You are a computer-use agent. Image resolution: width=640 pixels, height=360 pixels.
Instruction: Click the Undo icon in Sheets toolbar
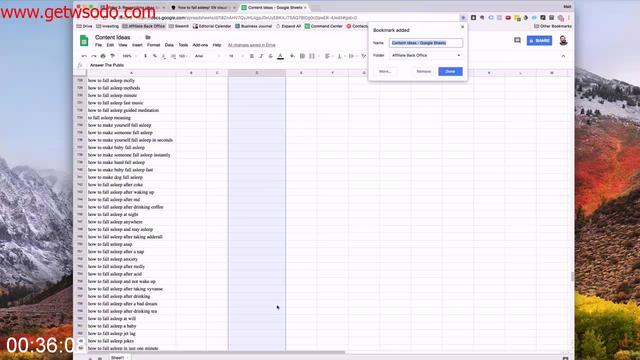(84, 56)
